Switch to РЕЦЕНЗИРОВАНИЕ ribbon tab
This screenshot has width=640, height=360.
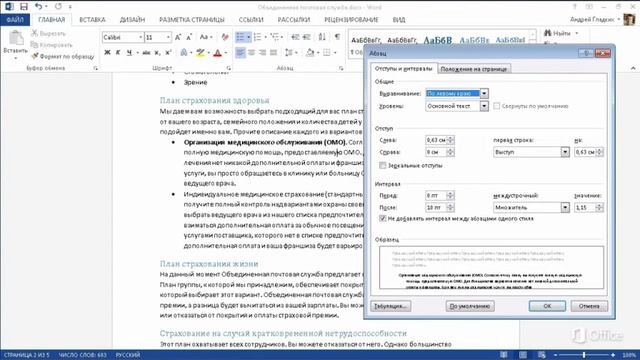351,20
